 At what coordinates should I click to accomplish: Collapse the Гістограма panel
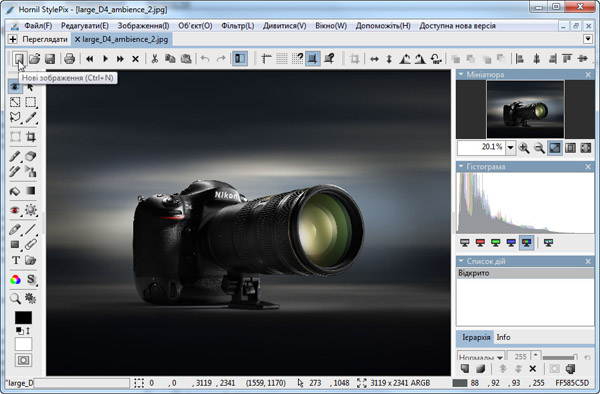(461, 166)
